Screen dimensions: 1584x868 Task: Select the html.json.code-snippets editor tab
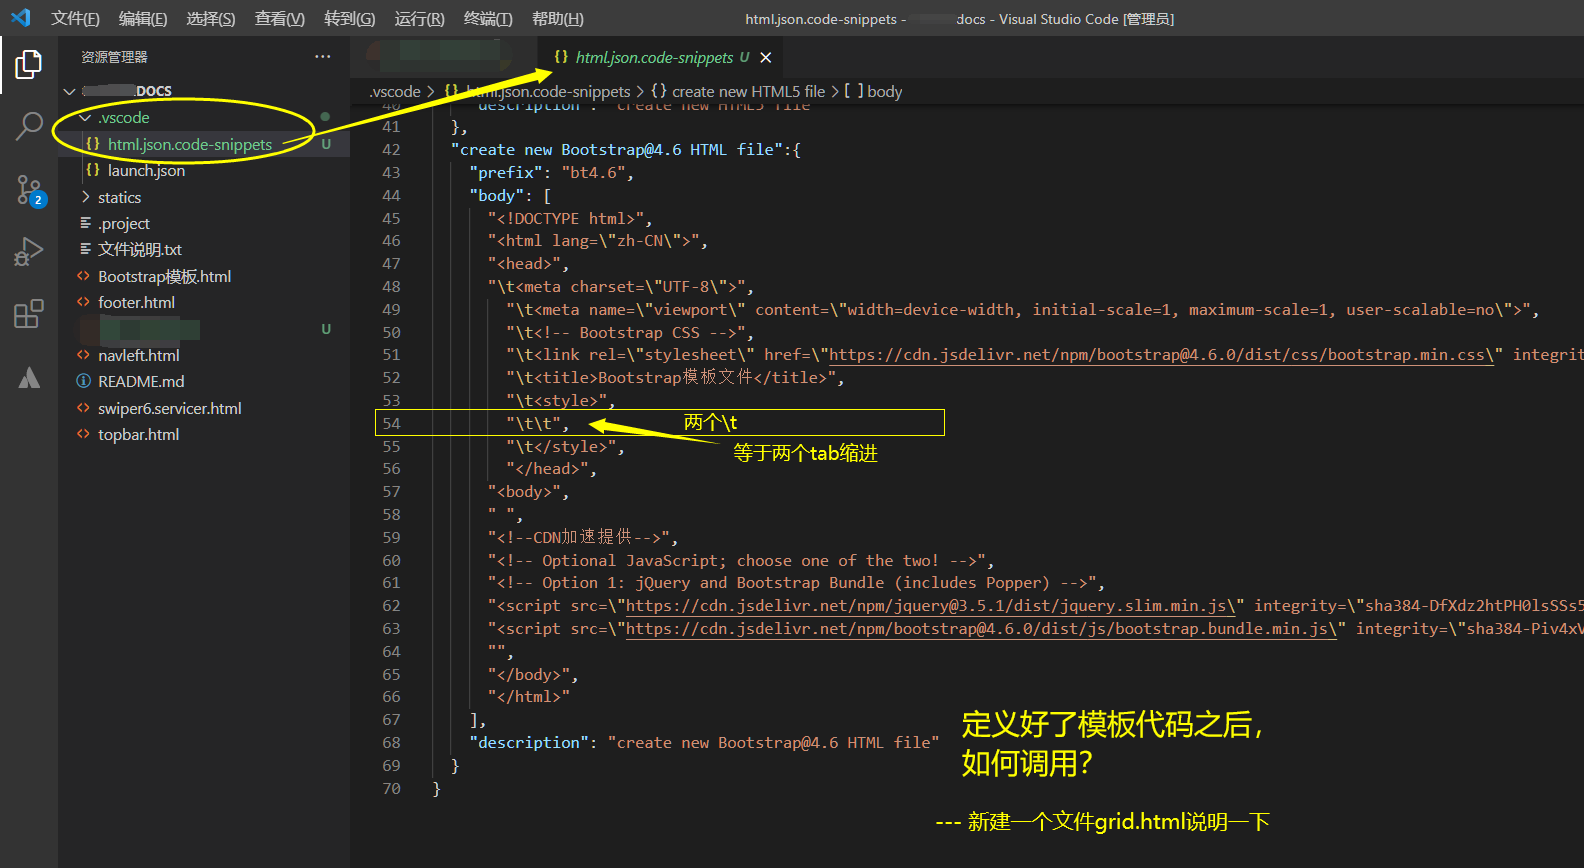pos(662,58)
